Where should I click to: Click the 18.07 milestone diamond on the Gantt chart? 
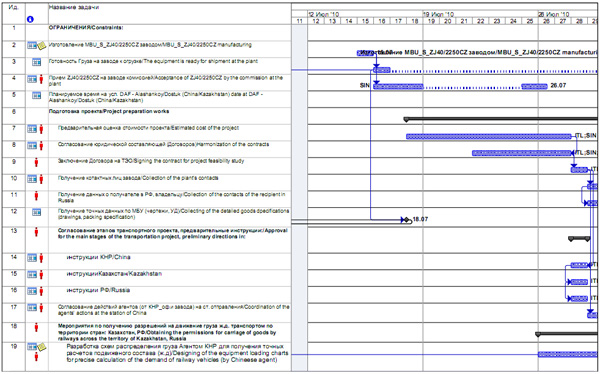[x=406, y=220]
